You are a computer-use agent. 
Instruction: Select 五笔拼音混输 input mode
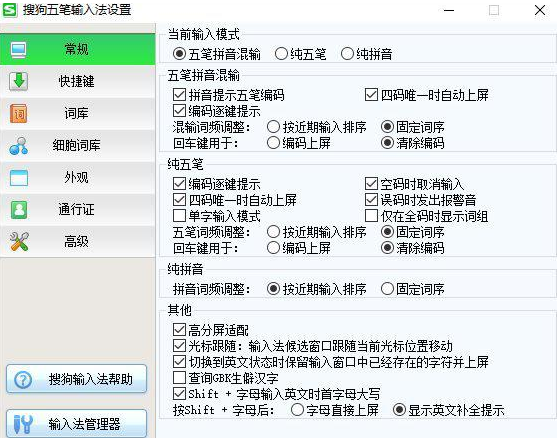click(179, 54)
